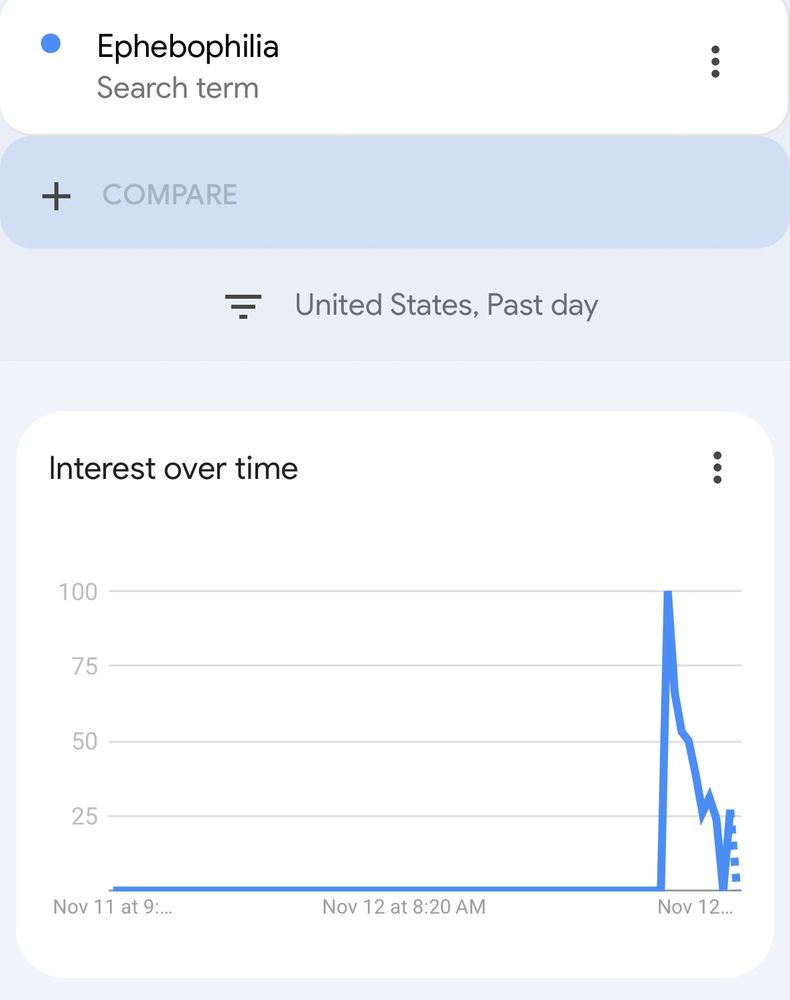This screenshot has height=1000, width=790.
Task: Change the United States, Past day filter
Action: (446, 305)
